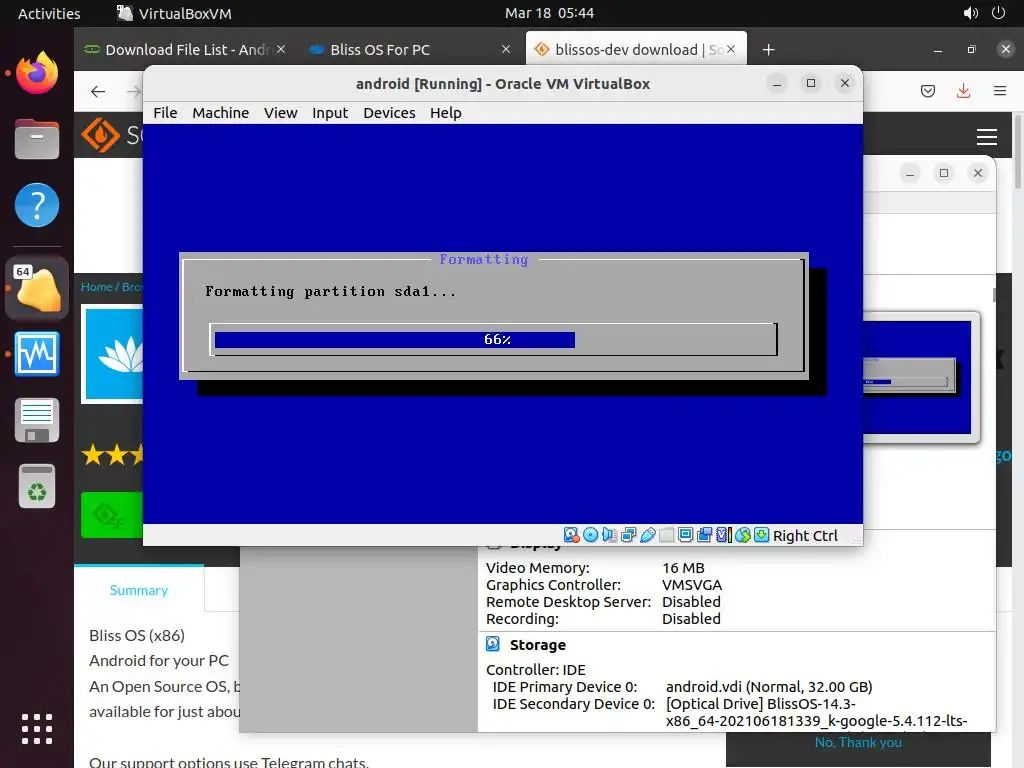Viewport: 1024px width, 768px height.
Task: Click the recording status icon
Action: click(x=705, y=535)
